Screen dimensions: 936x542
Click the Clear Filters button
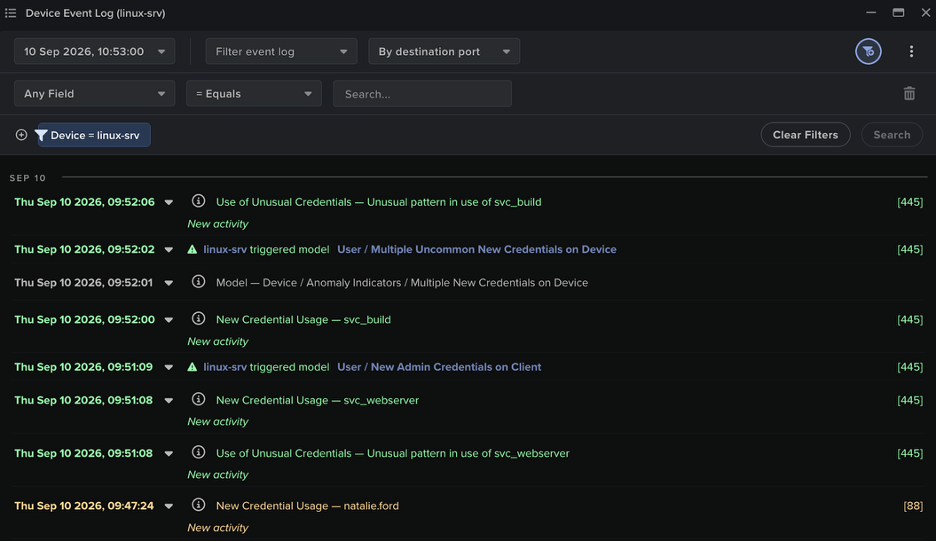[805, 135]
